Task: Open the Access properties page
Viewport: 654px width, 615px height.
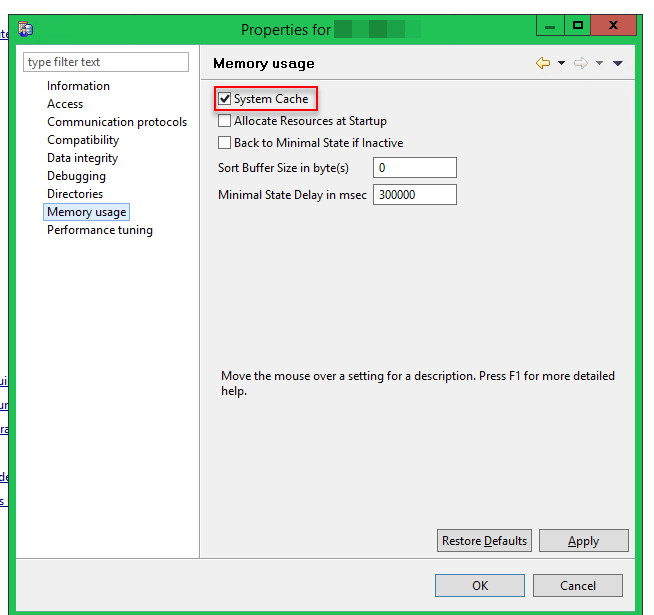Action: (x=65, y=104)
